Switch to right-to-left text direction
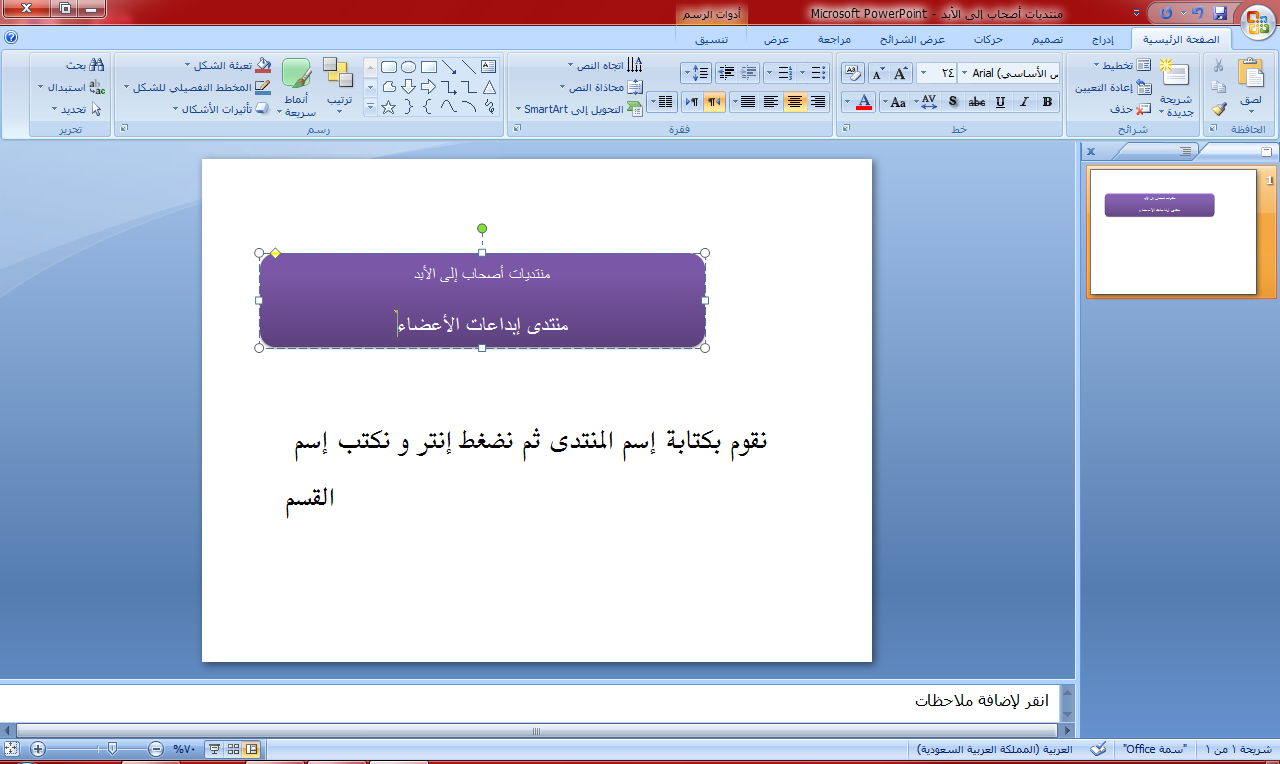Viewport: 1280px width, 764px height. pyautogui.click(x=714, y=101)
